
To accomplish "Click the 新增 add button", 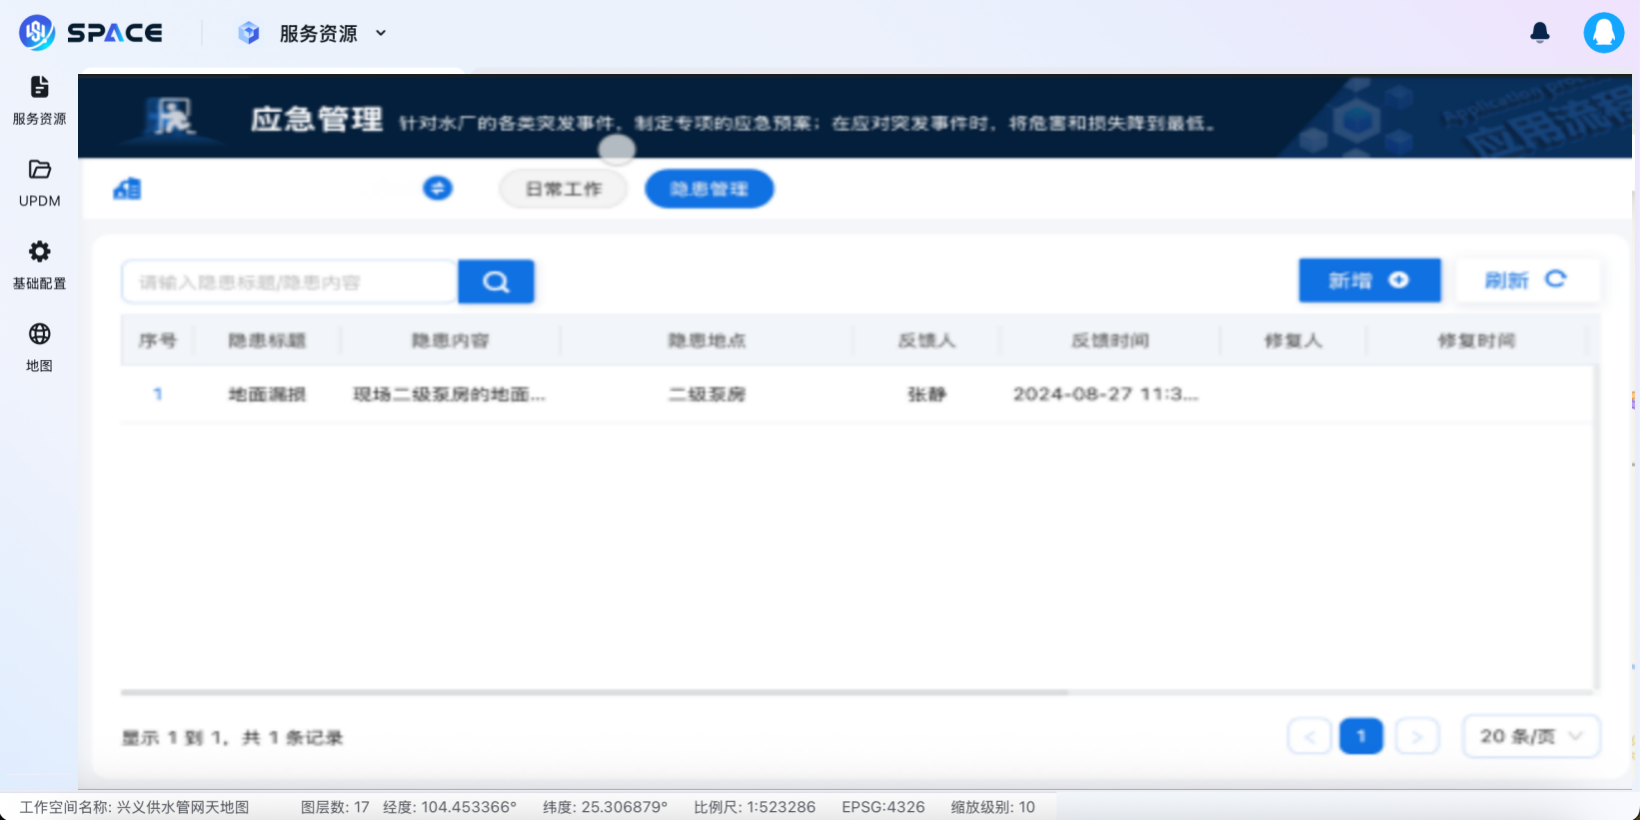I will (1370, 280).
